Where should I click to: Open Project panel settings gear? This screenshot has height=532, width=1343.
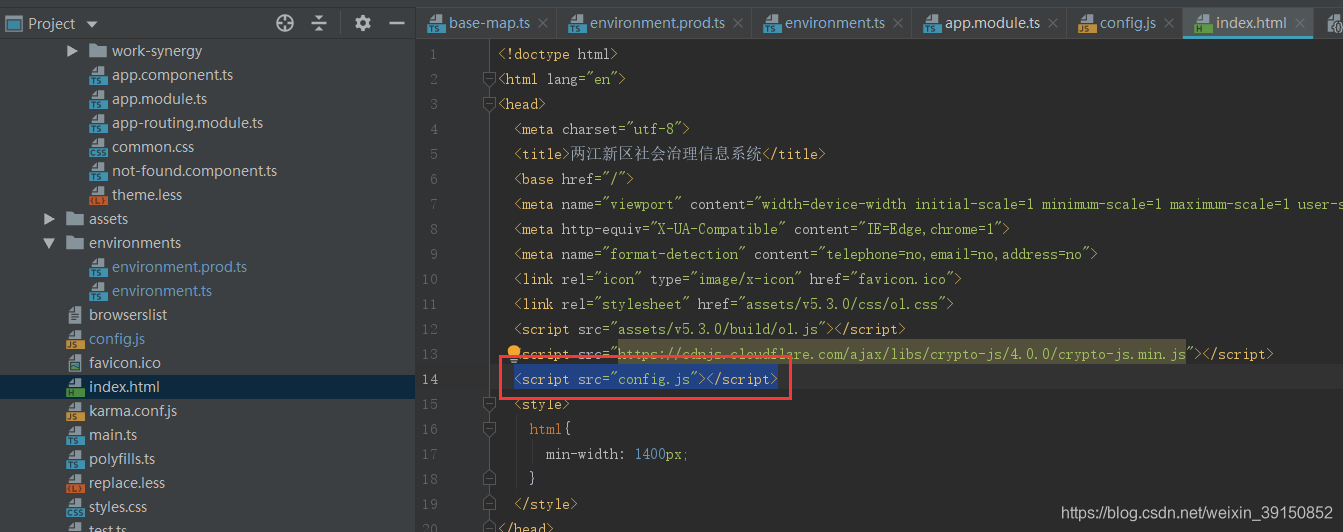pos(363,23)
